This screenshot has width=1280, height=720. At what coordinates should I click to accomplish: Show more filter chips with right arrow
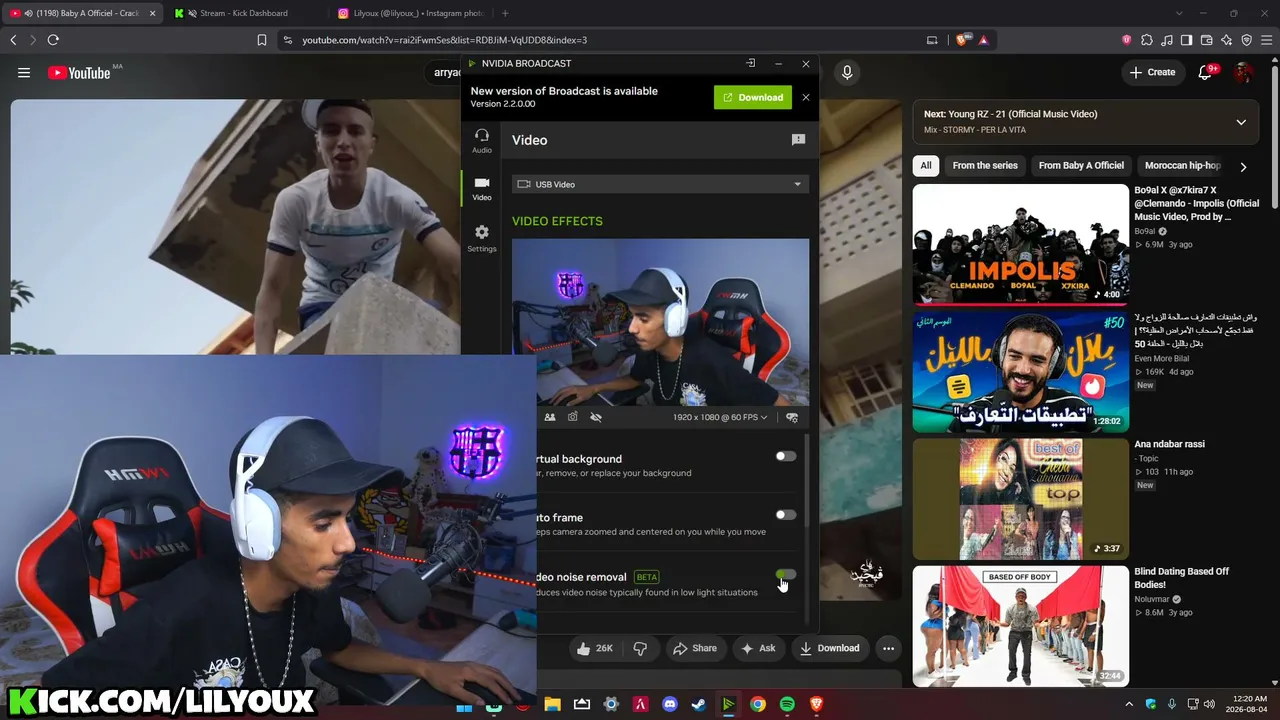(1243, 167)
